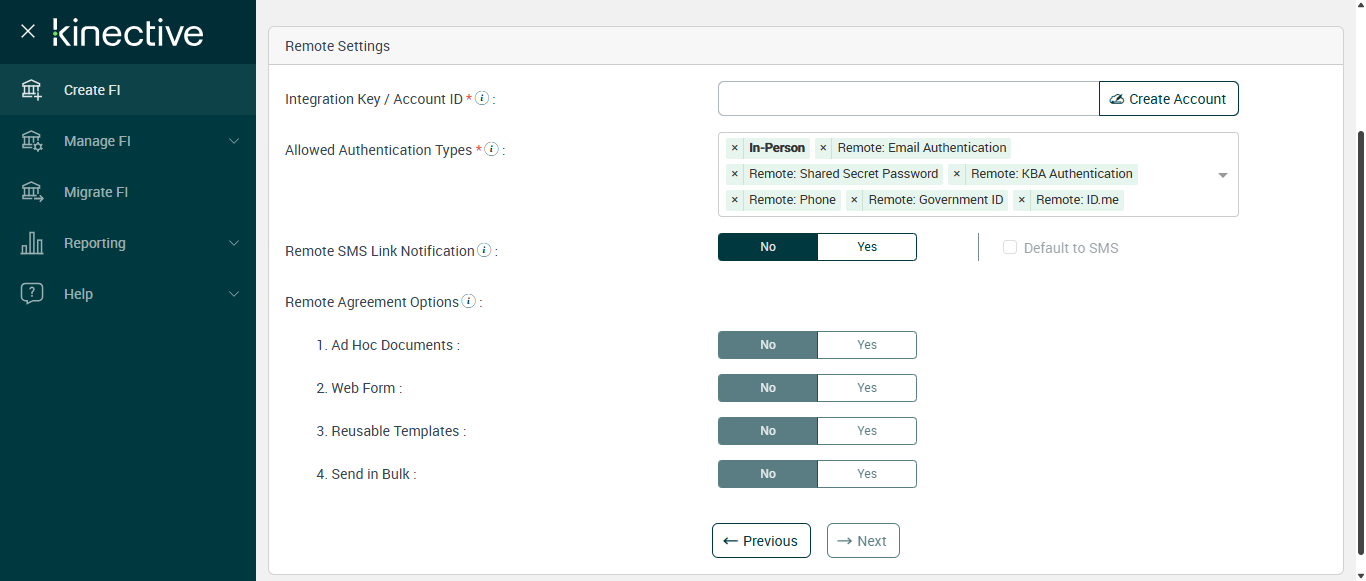Click the Help question bubble icon
The height and width of the screenshot is (581, 1366).
(x=32, y=294)
